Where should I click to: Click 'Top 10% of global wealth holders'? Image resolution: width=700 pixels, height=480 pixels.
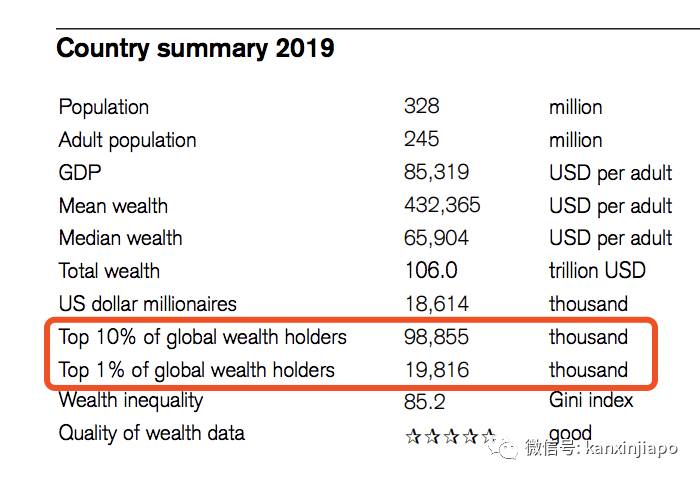(203, 337)
